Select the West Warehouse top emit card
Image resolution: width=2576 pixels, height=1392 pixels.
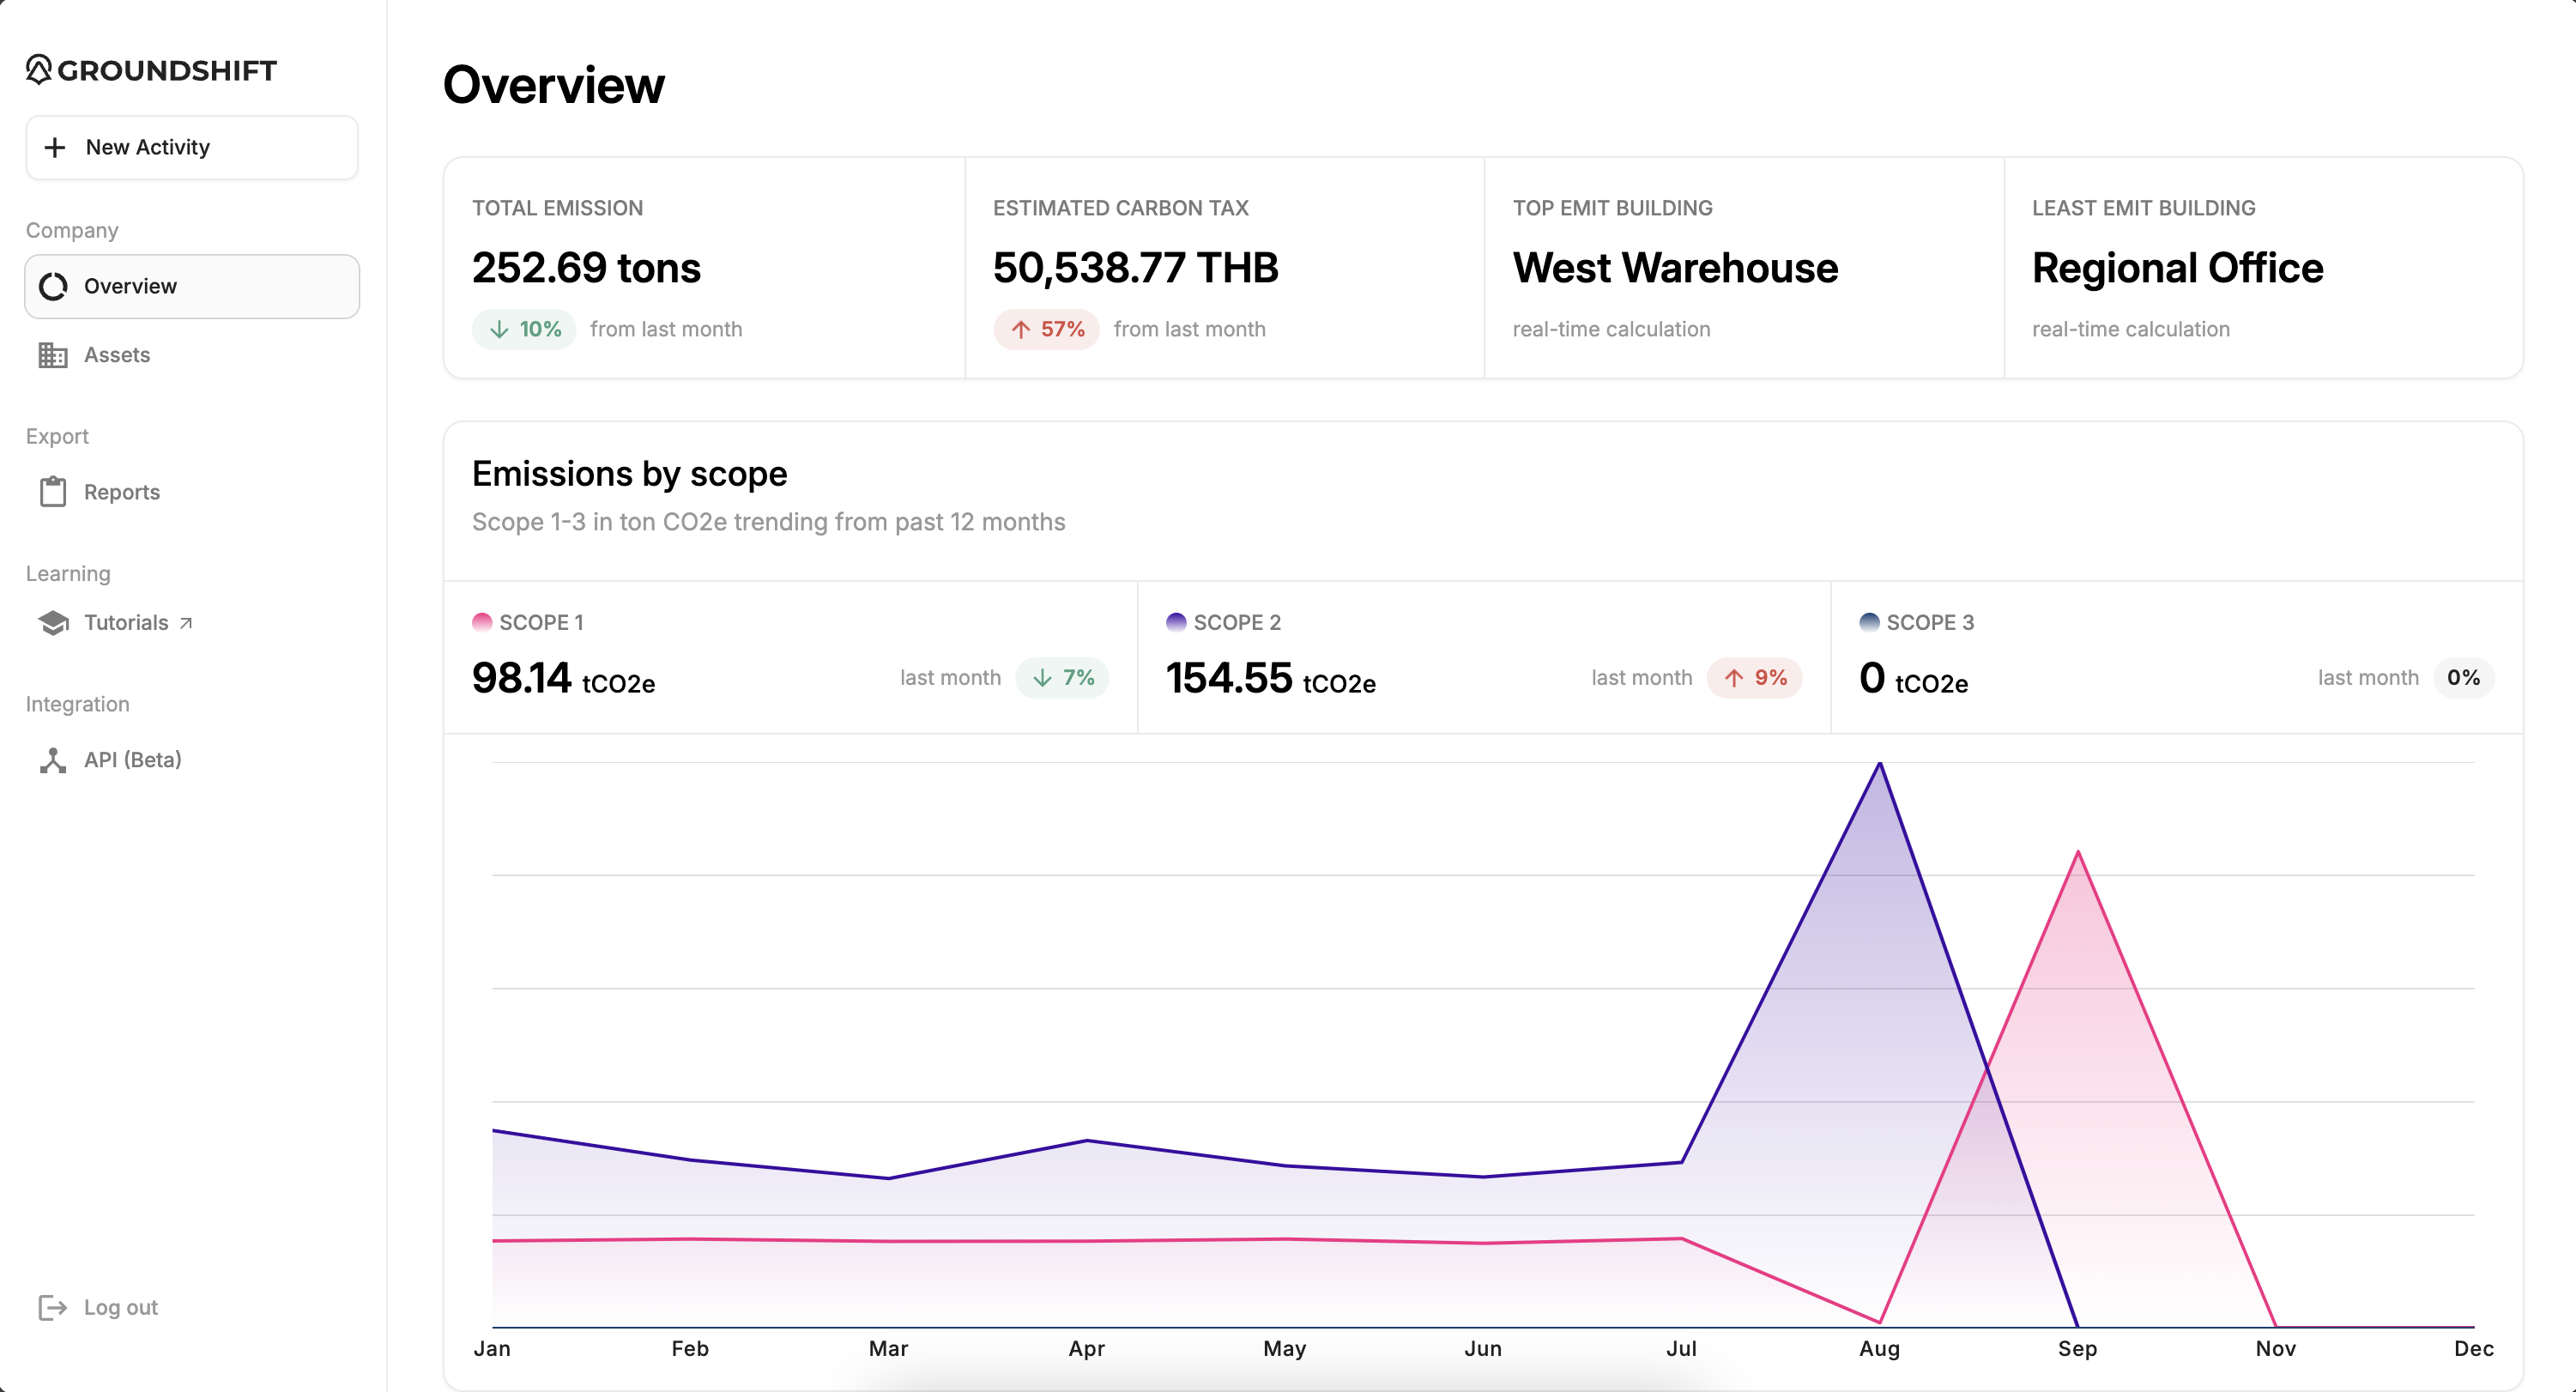(x=1743, y=268)
